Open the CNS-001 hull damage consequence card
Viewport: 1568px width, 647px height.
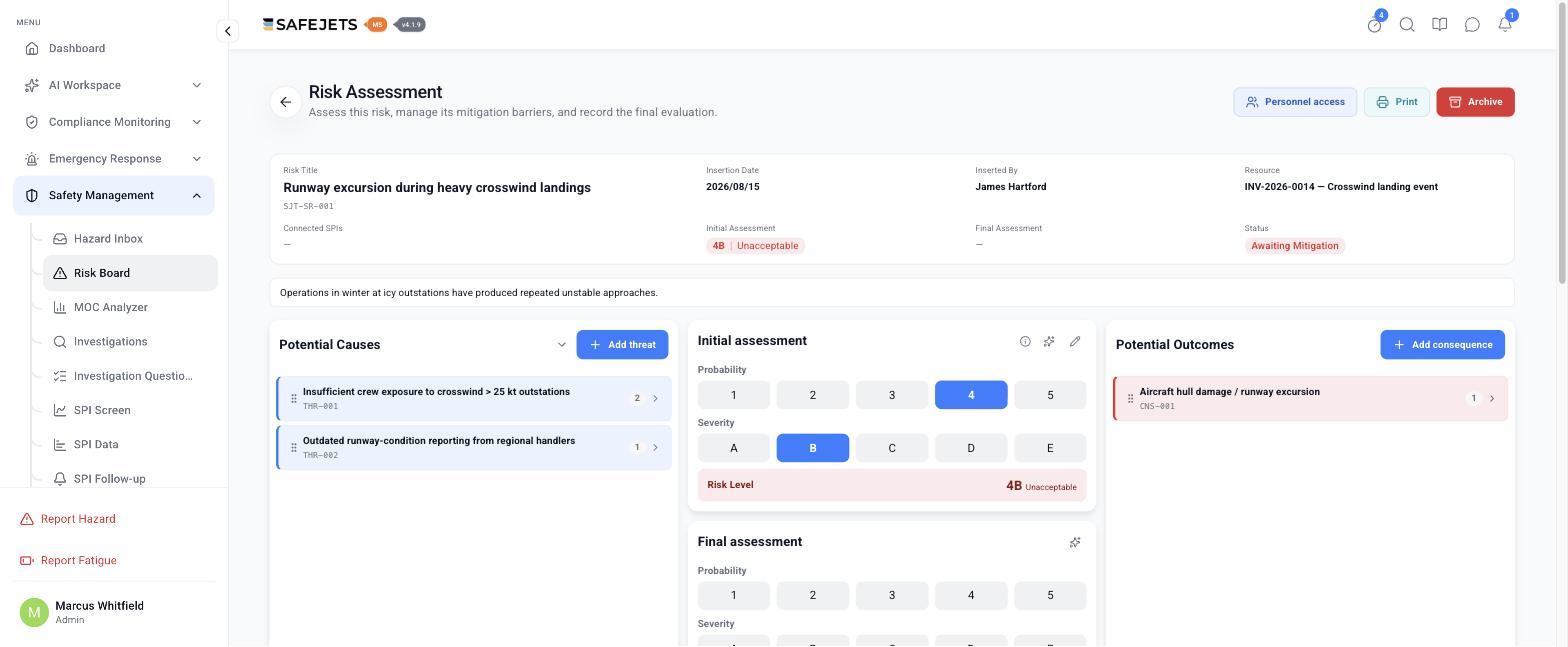coord(1311,399)
